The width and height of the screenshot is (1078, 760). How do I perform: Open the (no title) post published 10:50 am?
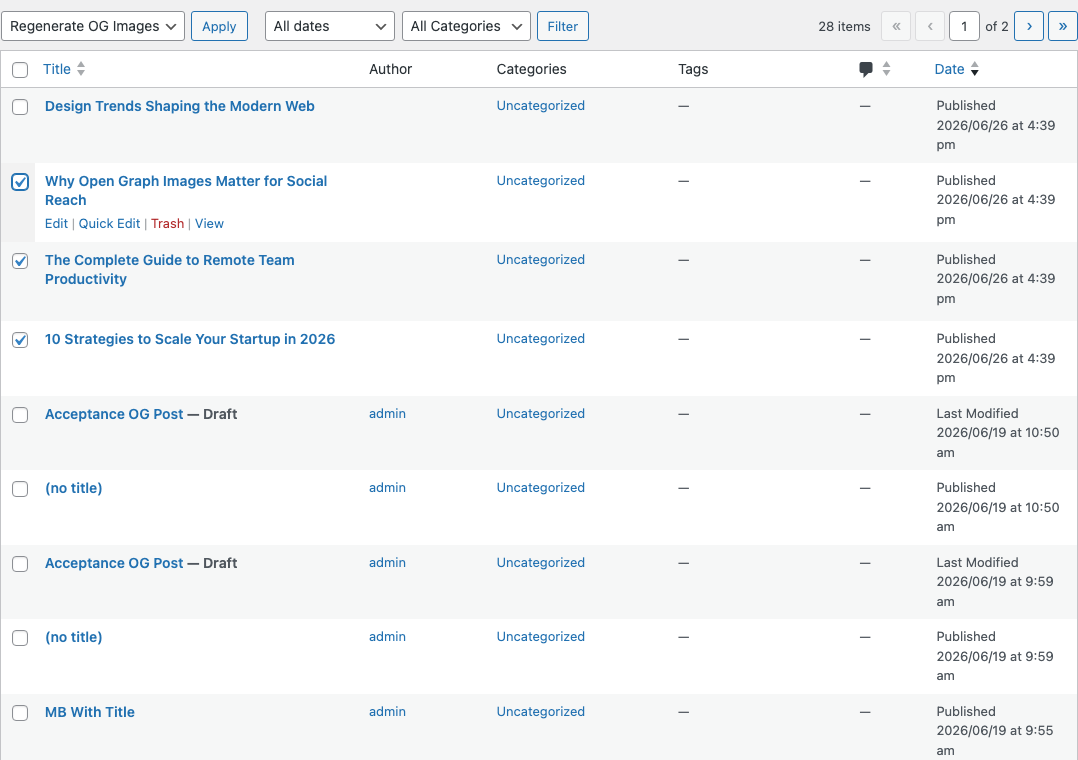[x=74, y=488]
